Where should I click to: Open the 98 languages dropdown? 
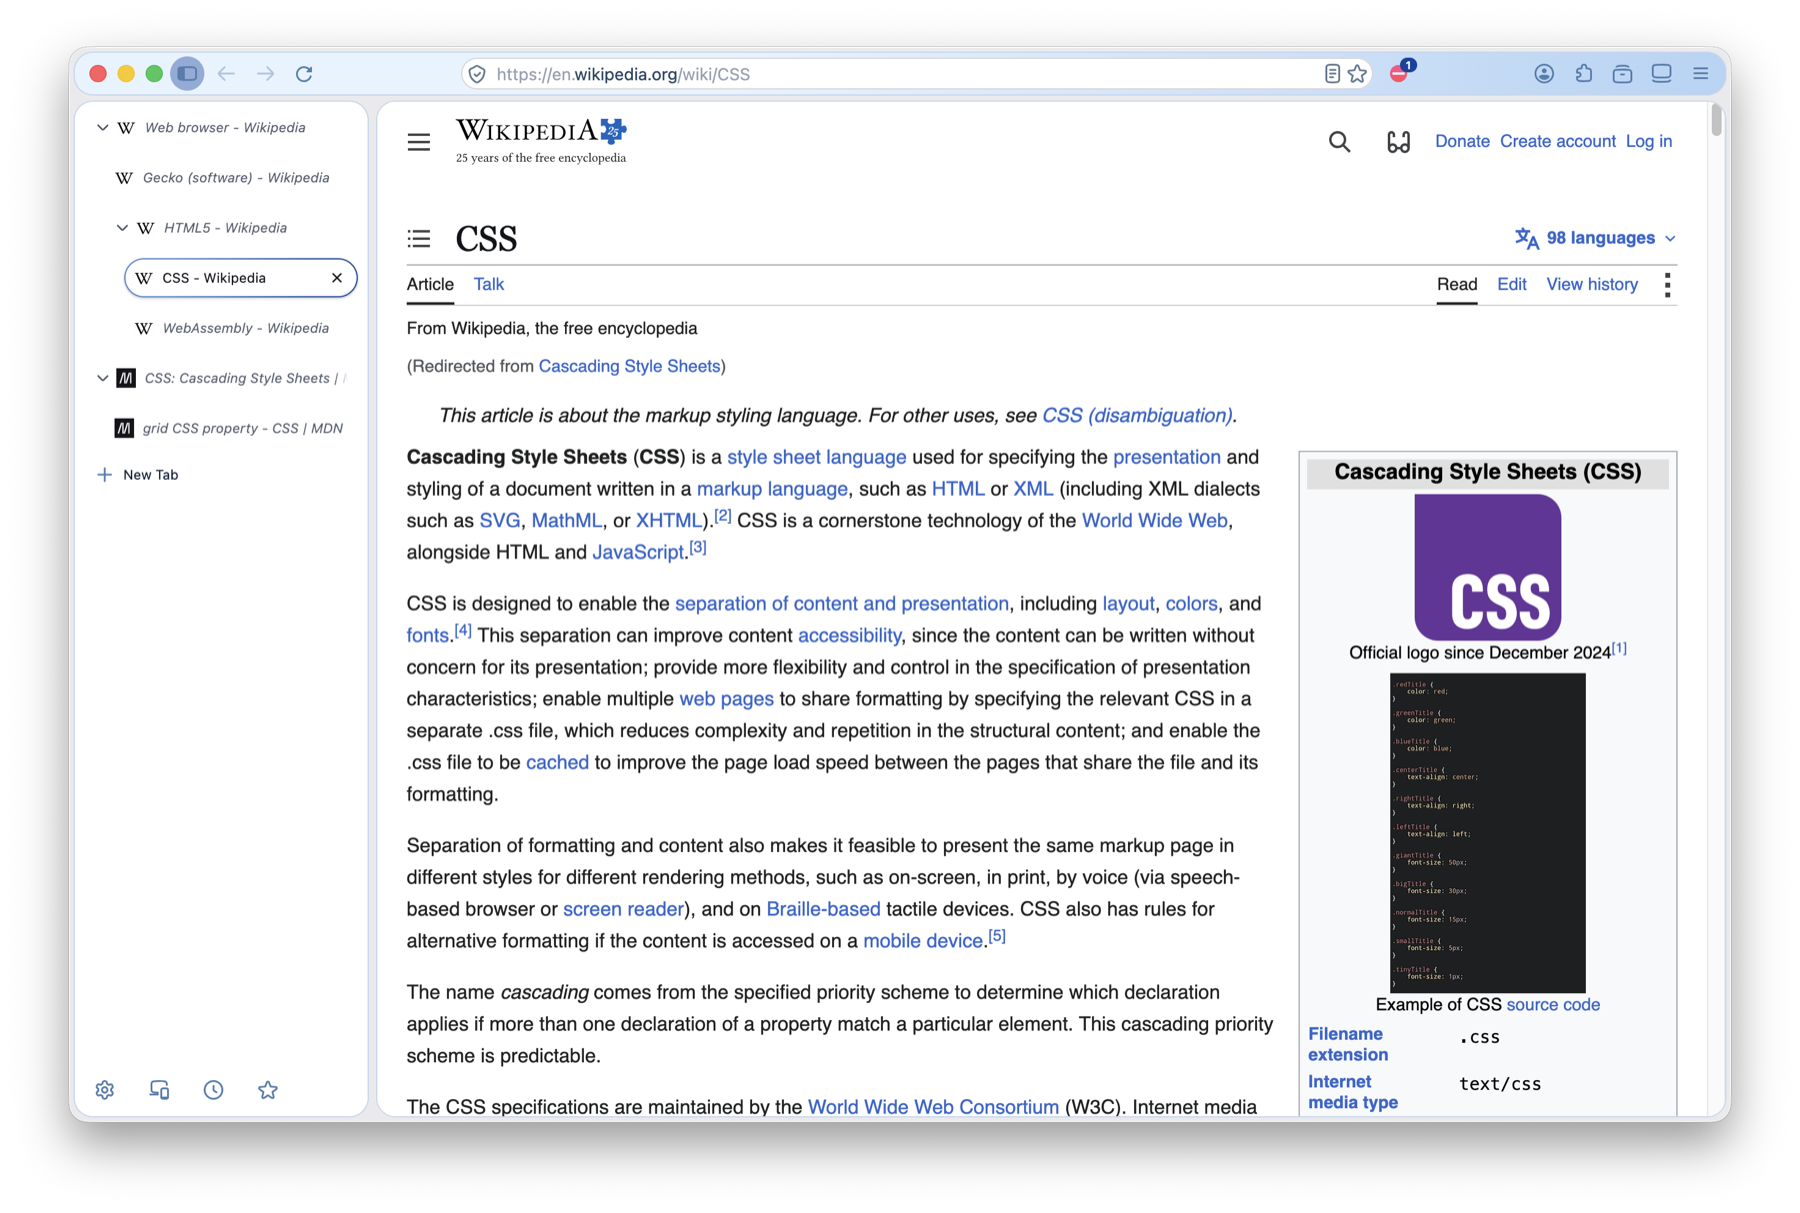point(1596,238)
